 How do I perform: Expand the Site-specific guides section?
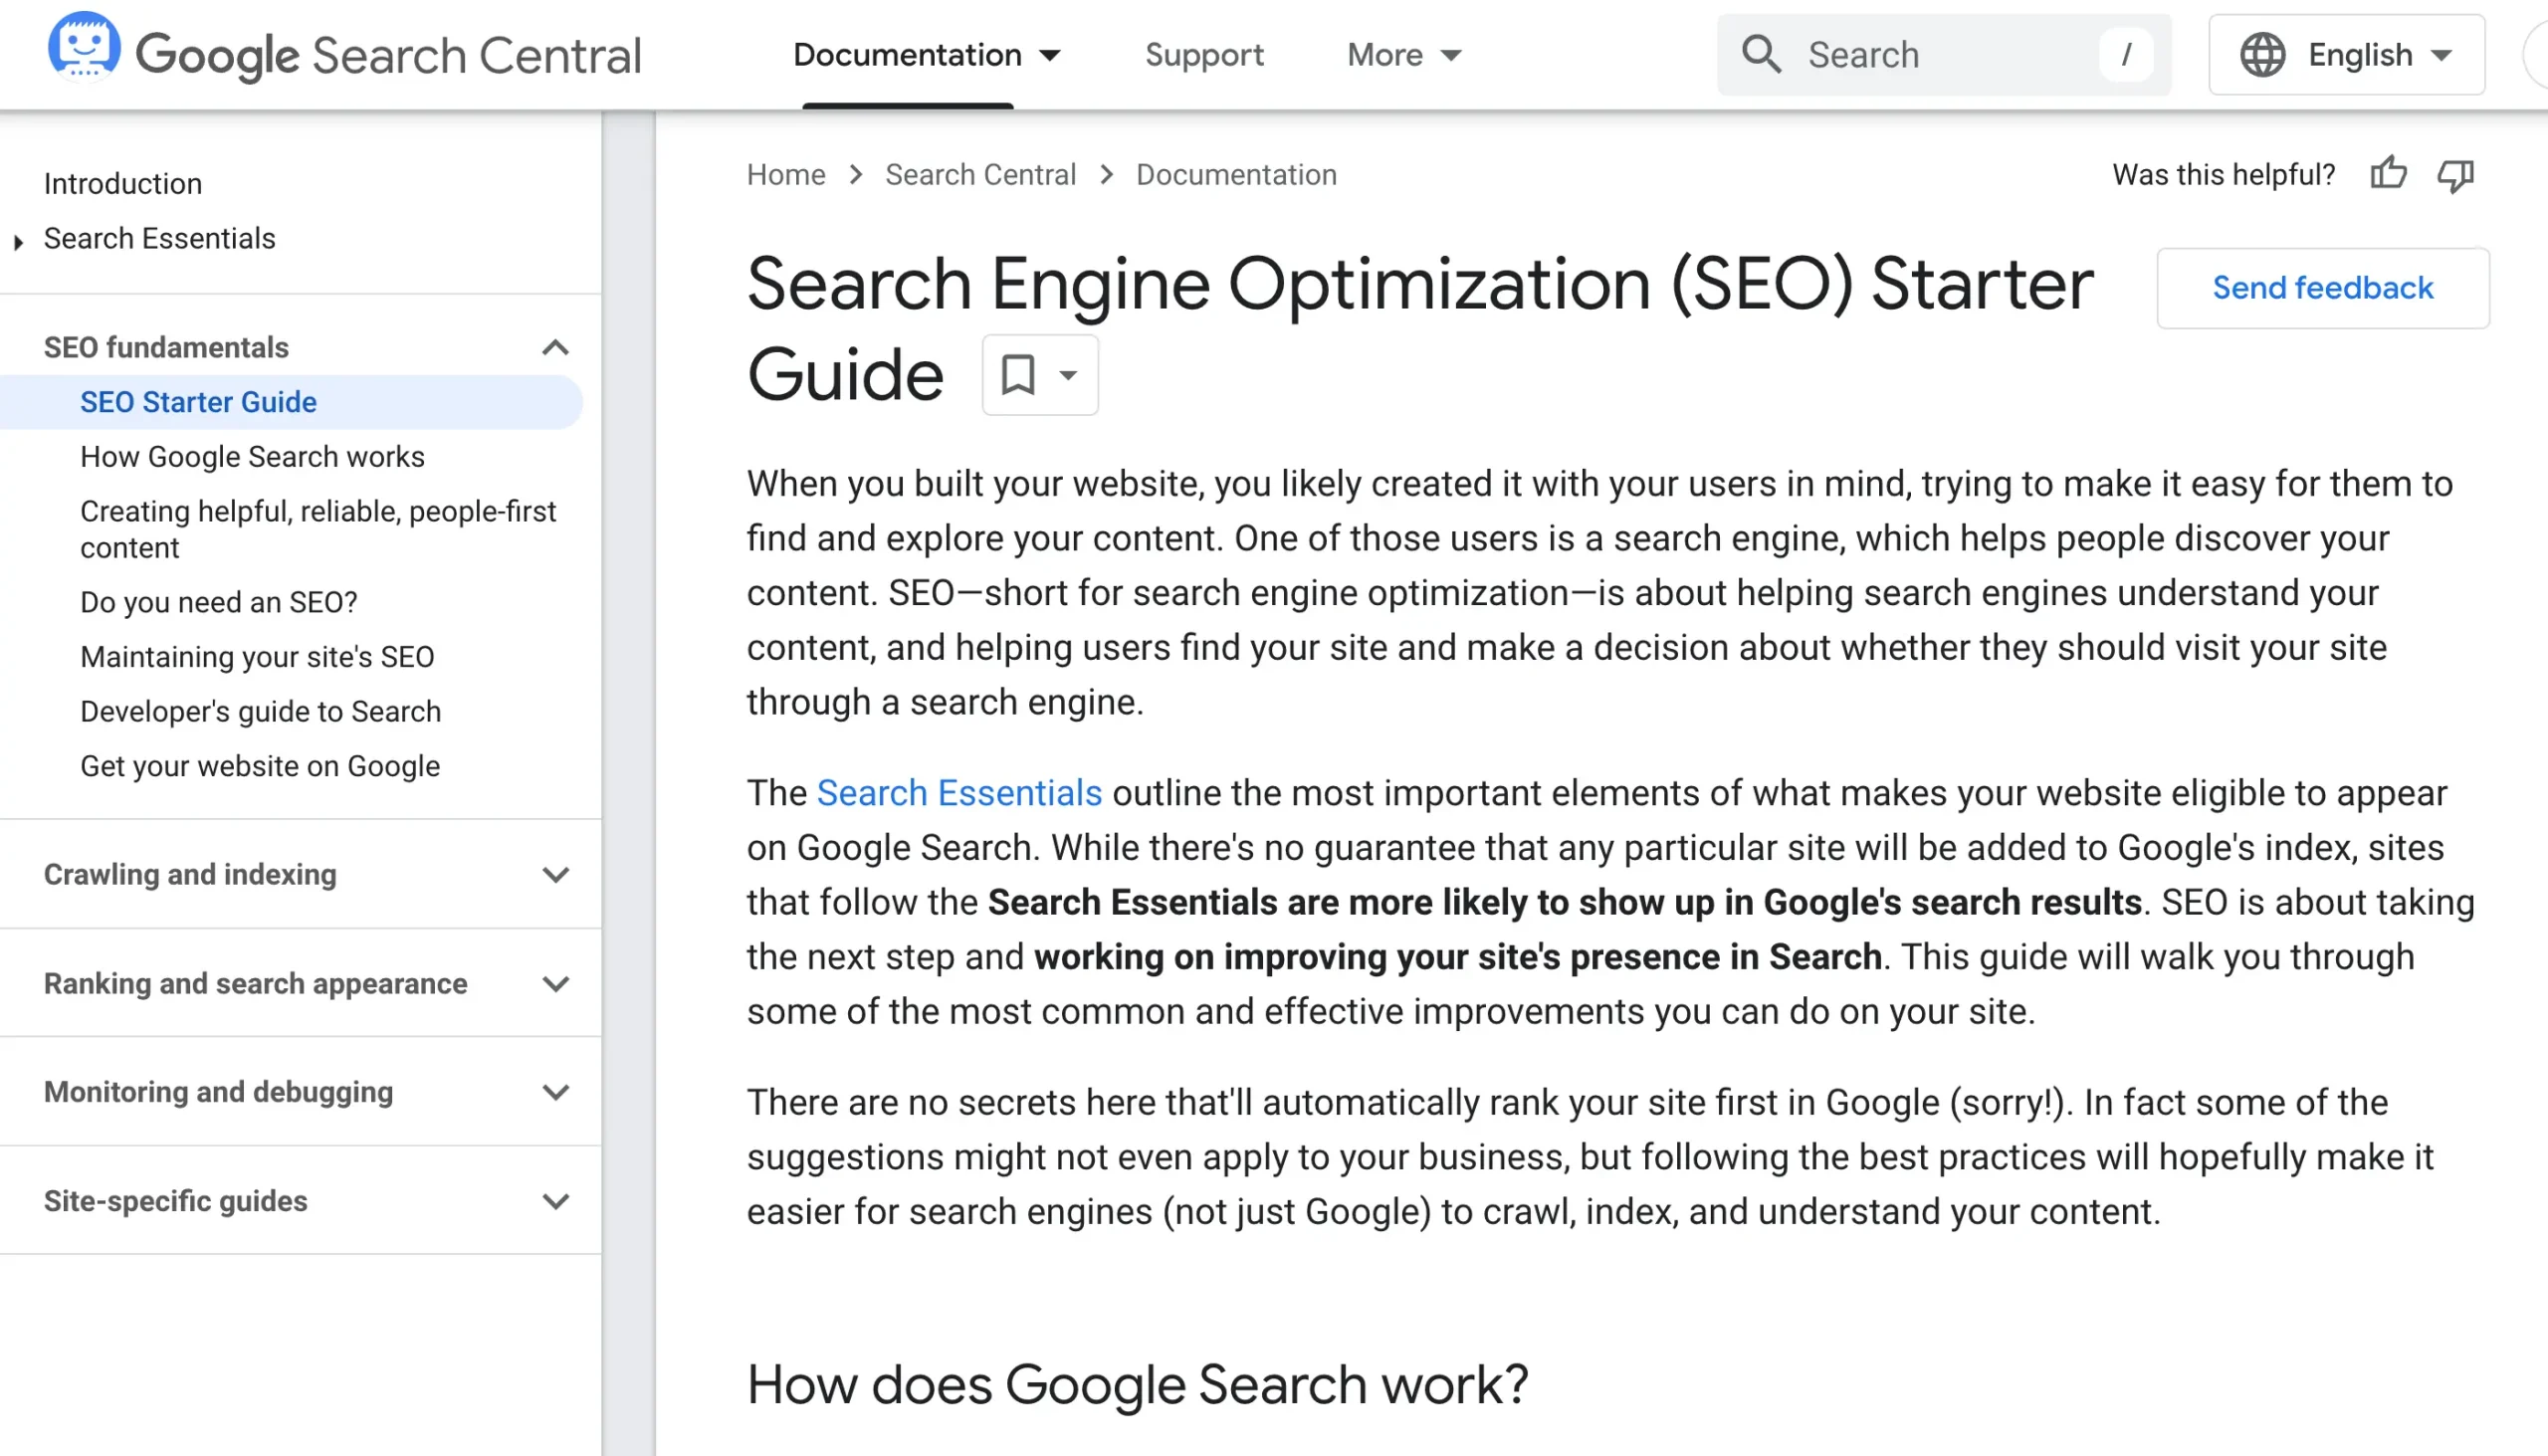point(555,1201)
